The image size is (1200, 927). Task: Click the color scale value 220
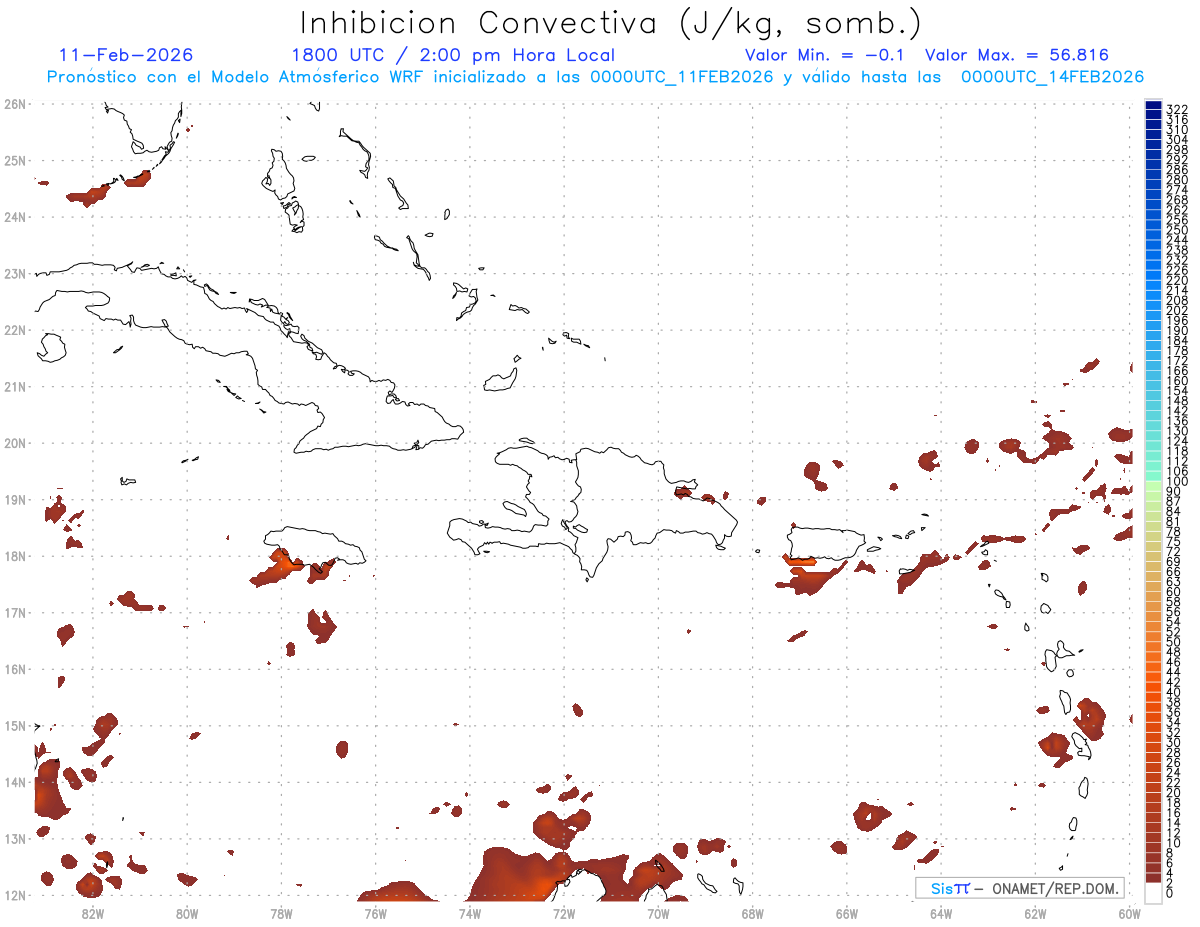[1176, 280]
